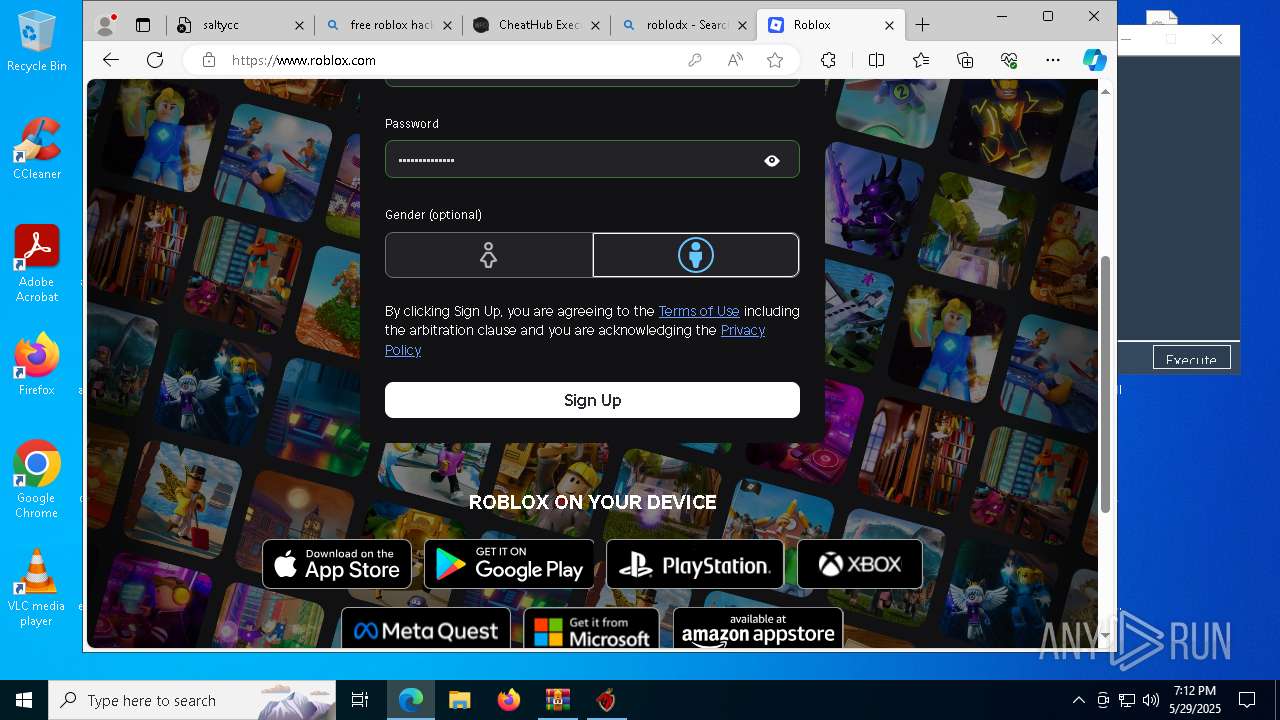Select the male gender option
Image resolution: width=1280 pixels, height=720 pixels.
(x=696, y=255)
